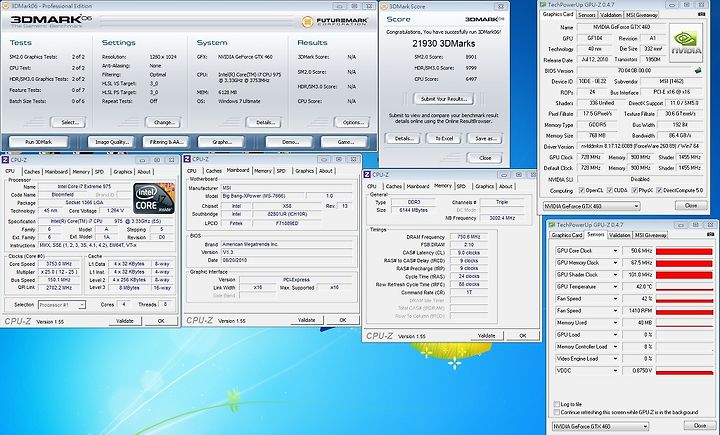Enable Log to file in GPU-Z Sensors

[x=557, y=404]
